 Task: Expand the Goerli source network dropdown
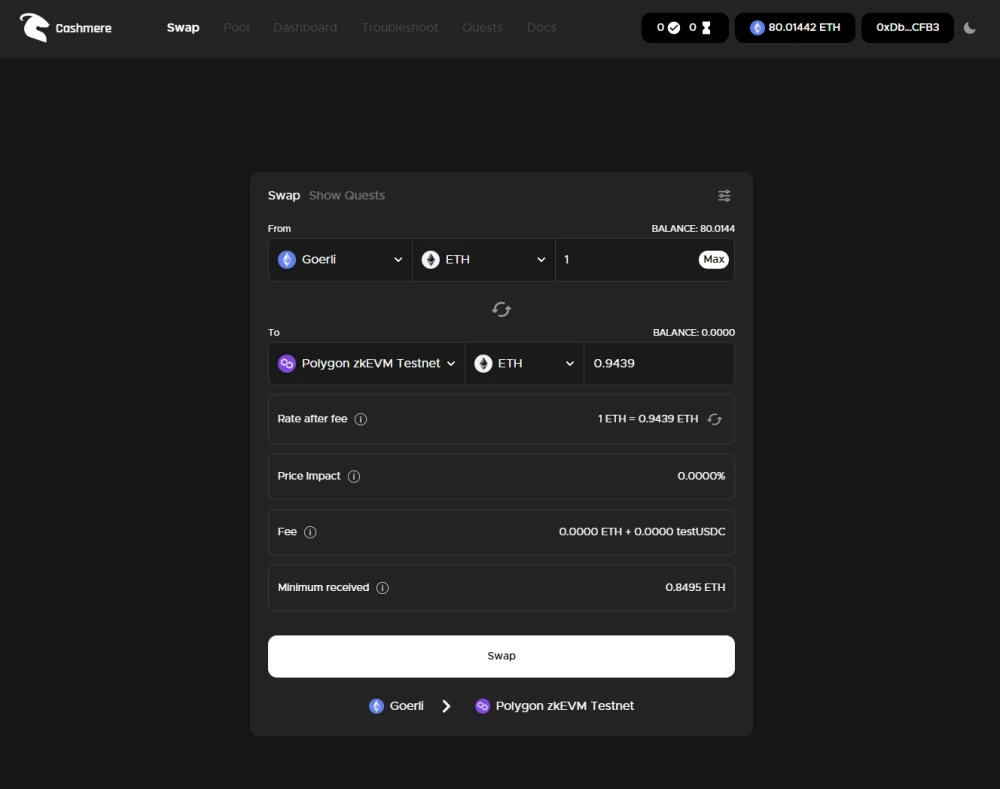pos(341,260)
